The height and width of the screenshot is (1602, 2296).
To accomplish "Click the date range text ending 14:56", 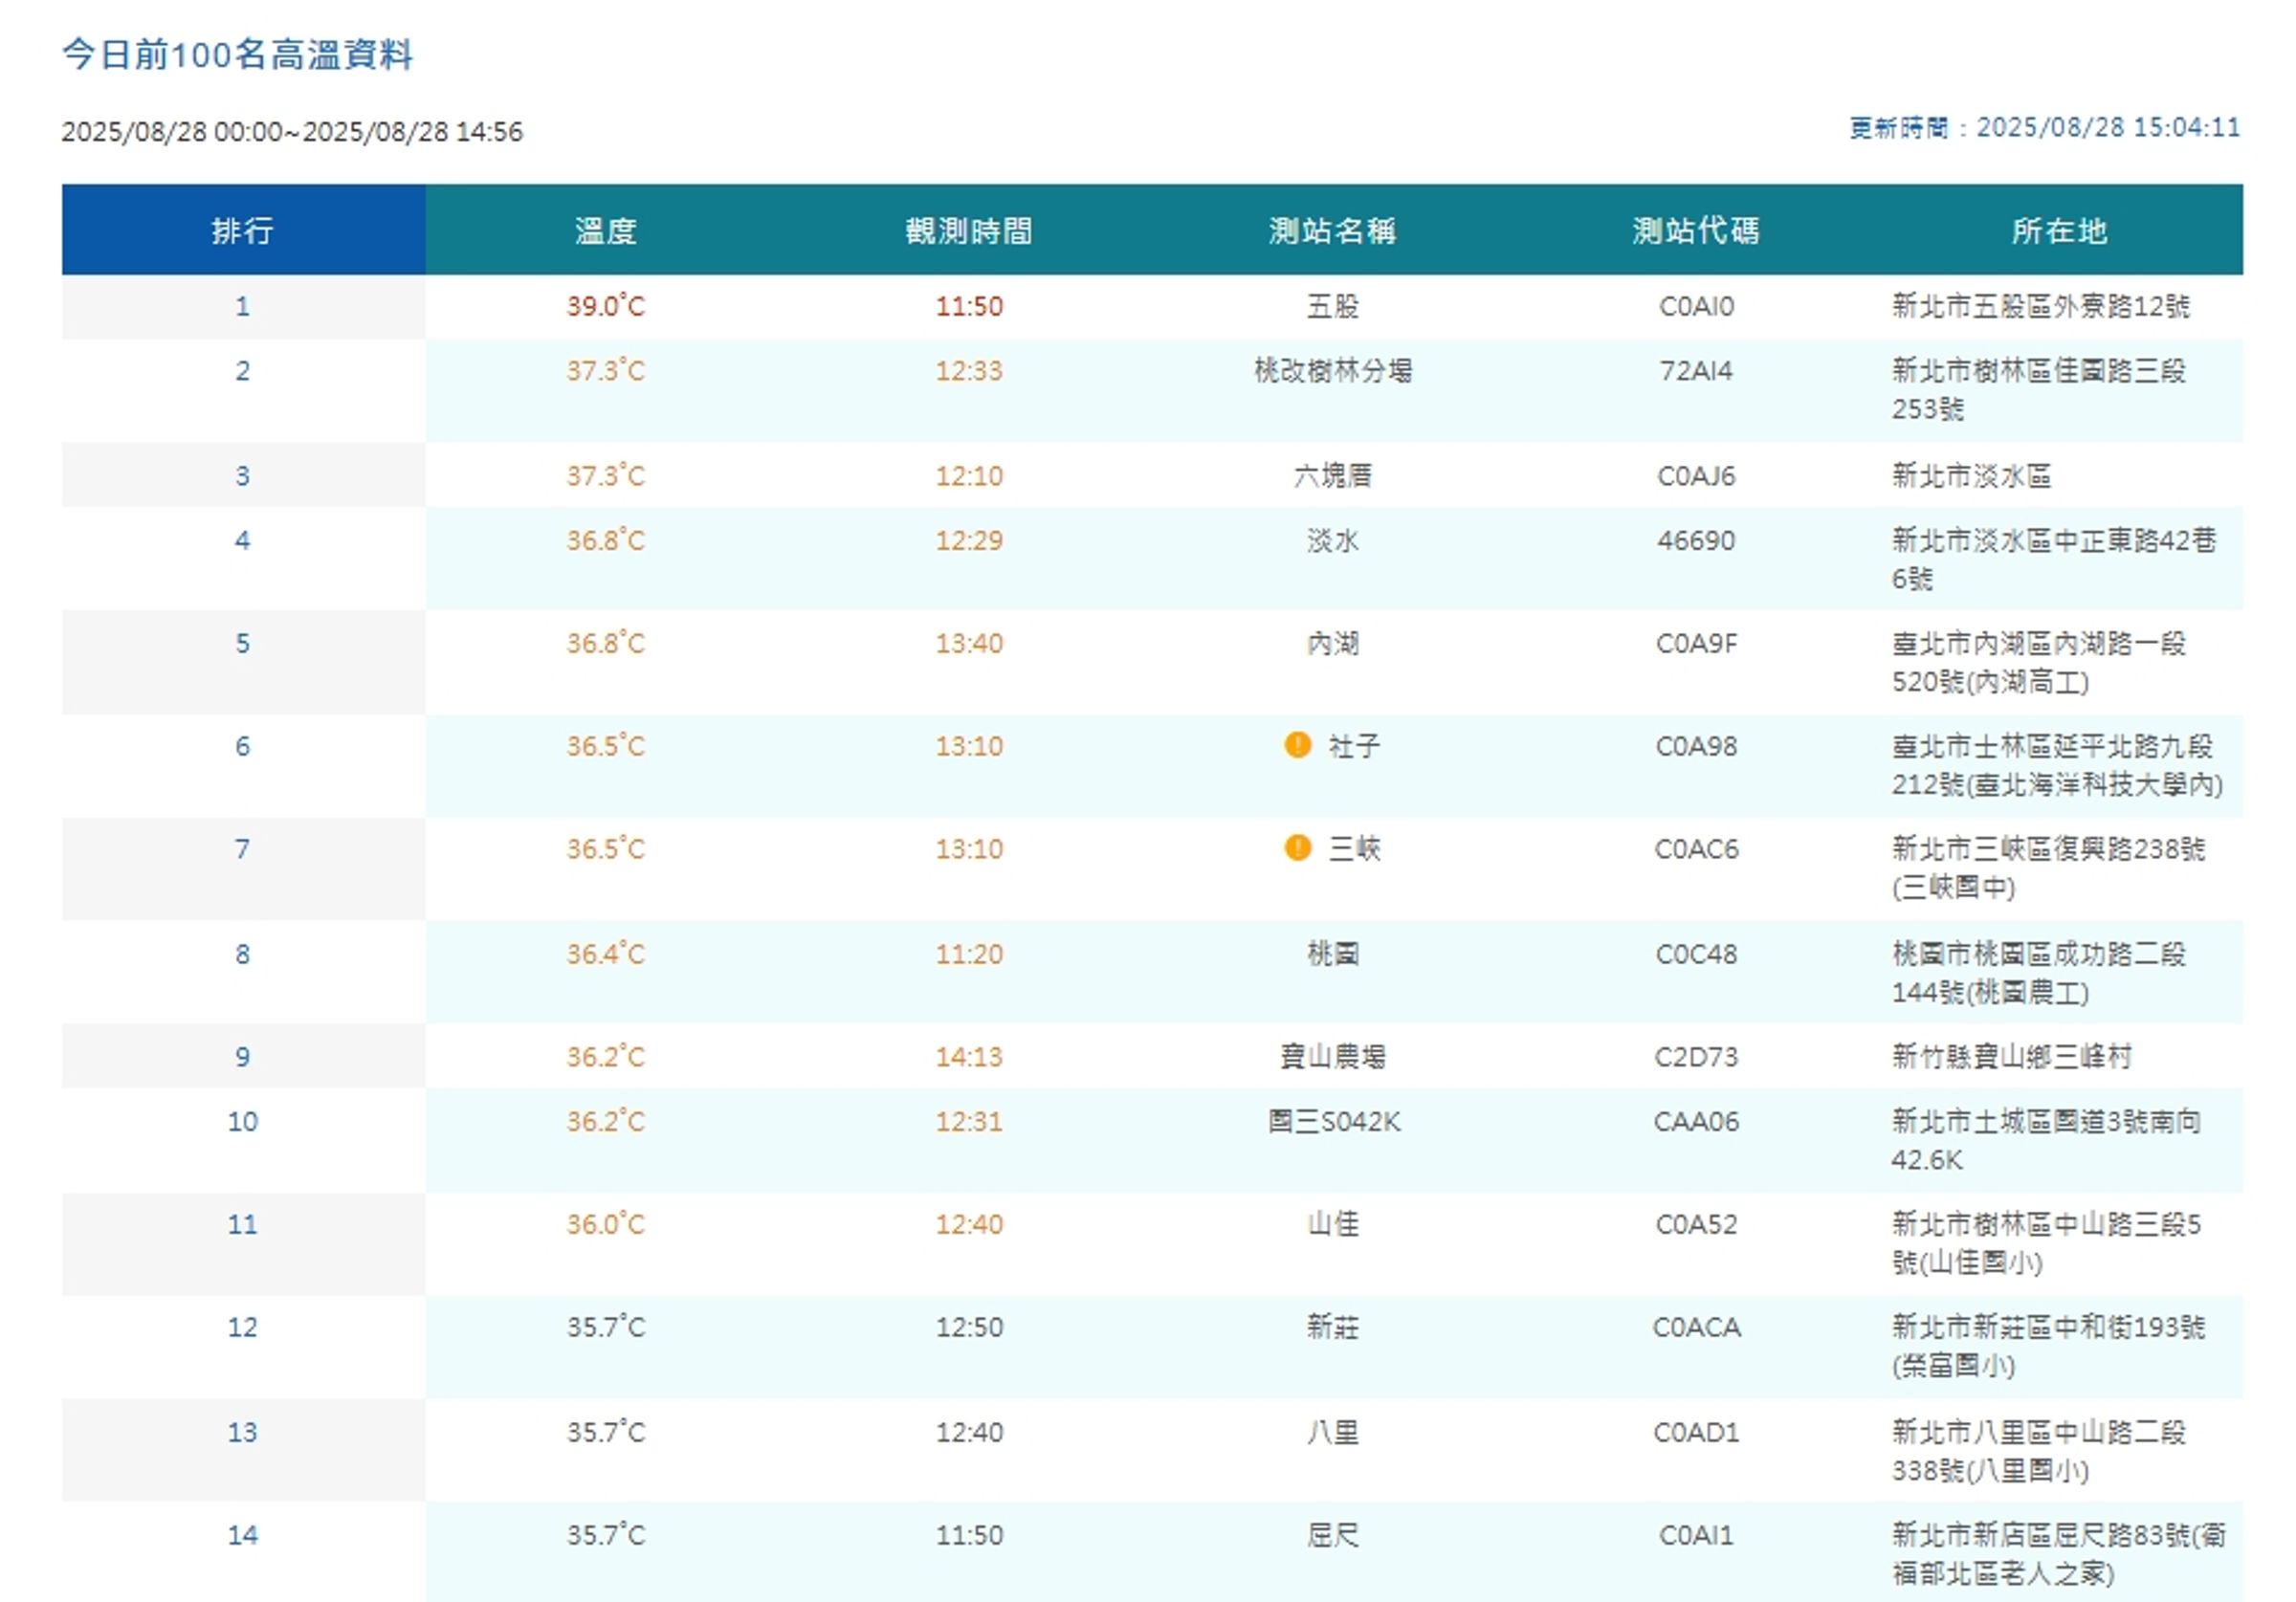I will pos(292,131).
